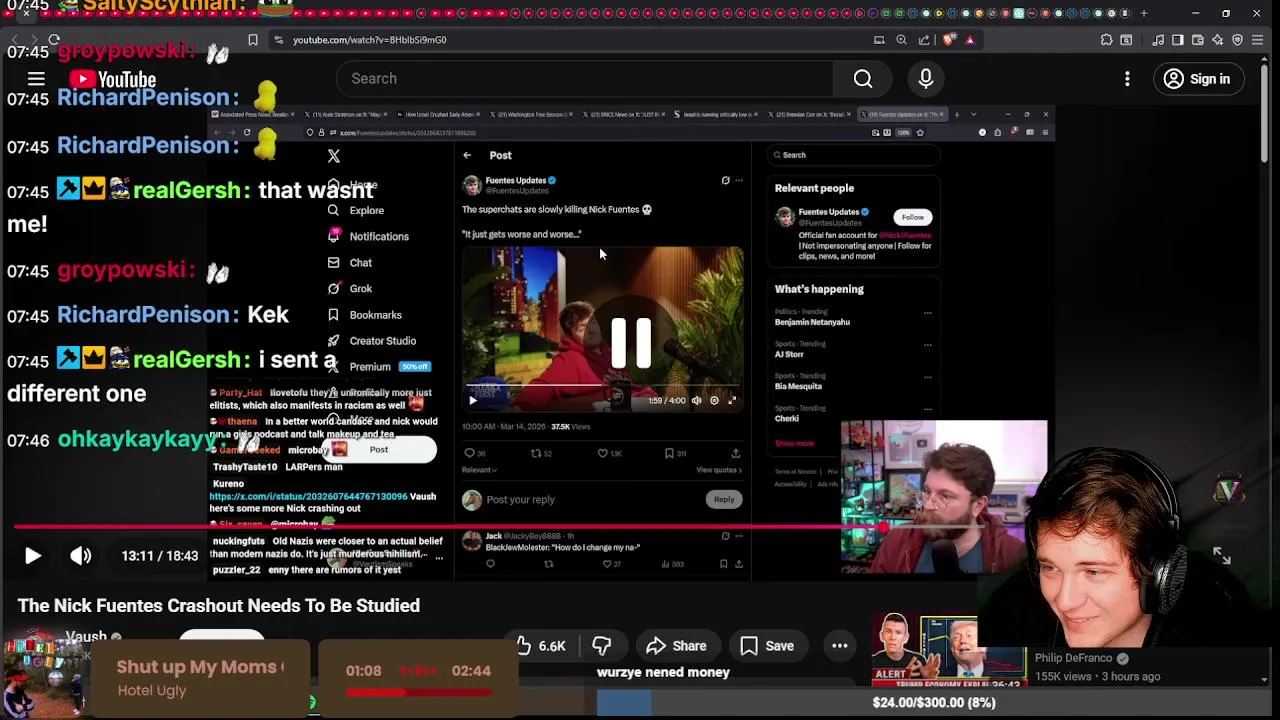Open YouTube settings three-dot menu

click(x=1127, y=79)
